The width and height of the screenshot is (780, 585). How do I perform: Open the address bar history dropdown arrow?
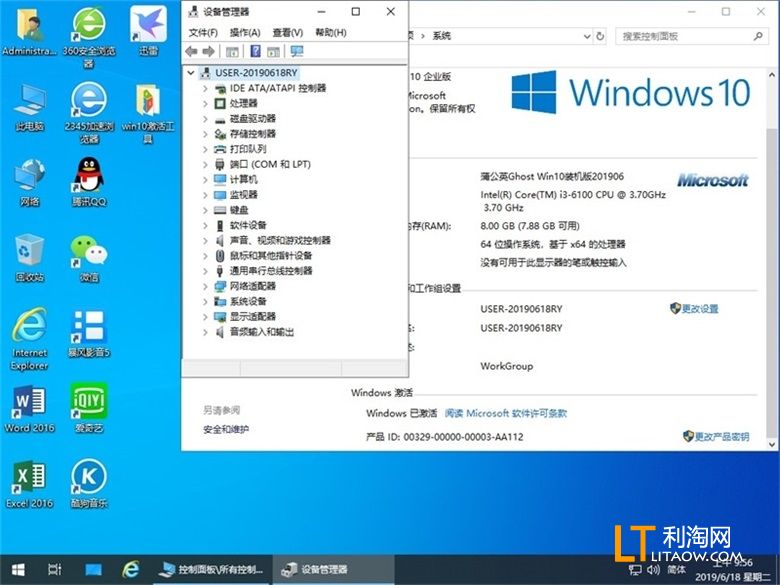587,36
